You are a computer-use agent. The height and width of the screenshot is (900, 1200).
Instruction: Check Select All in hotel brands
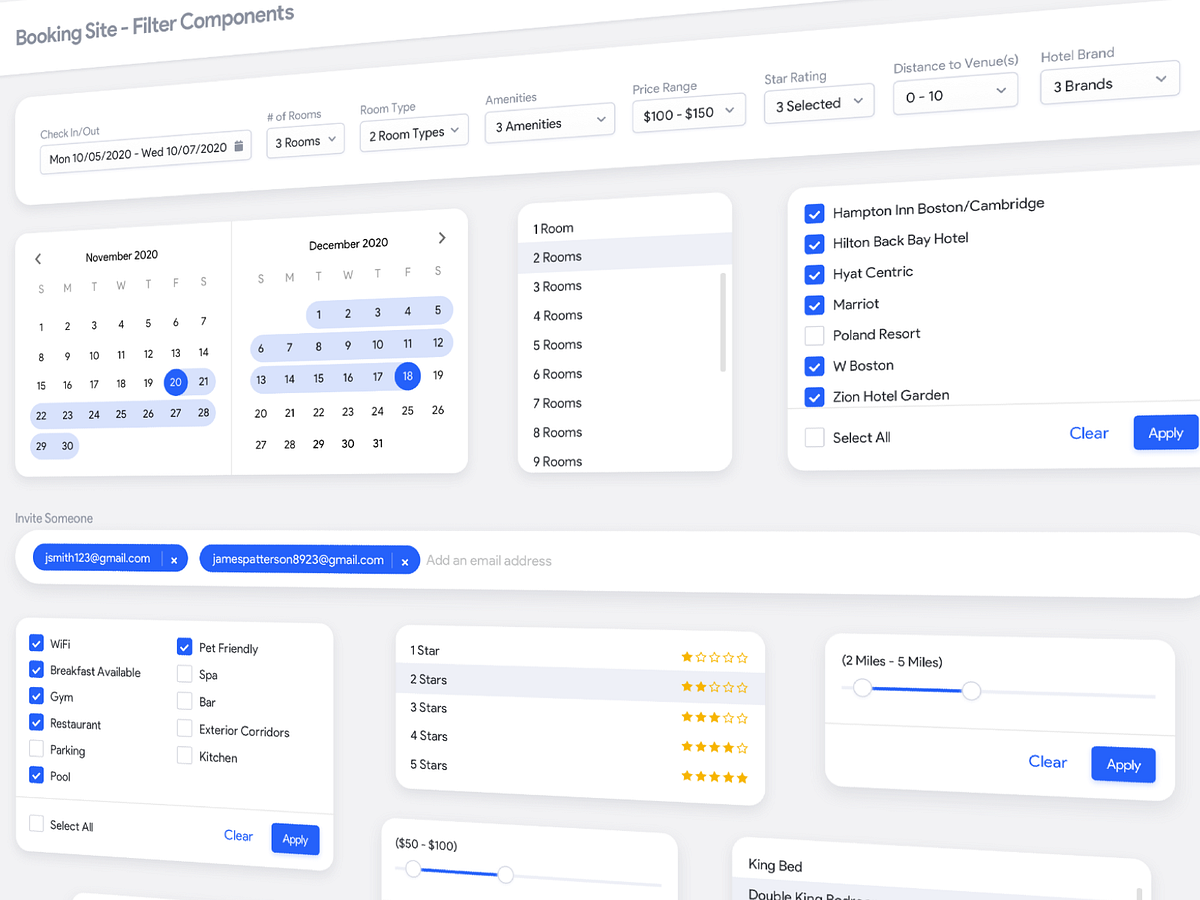pos(814,437)
